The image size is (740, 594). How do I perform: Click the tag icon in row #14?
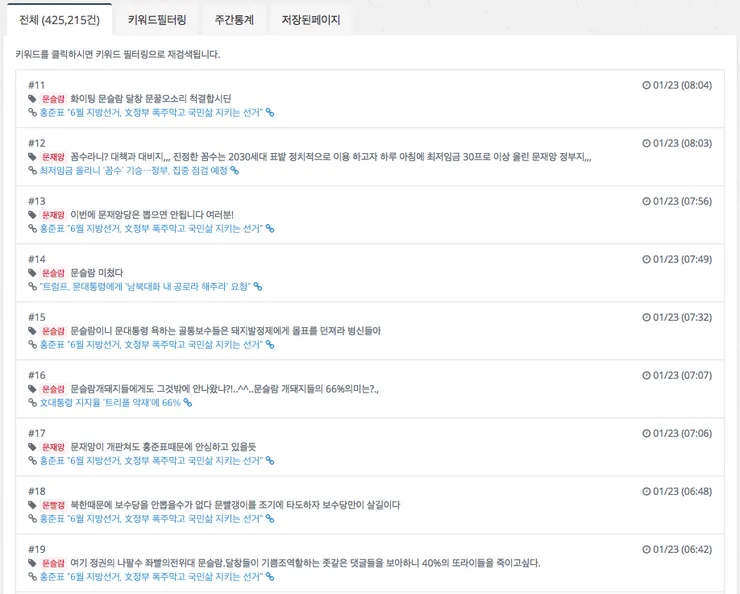click(32, 273)
